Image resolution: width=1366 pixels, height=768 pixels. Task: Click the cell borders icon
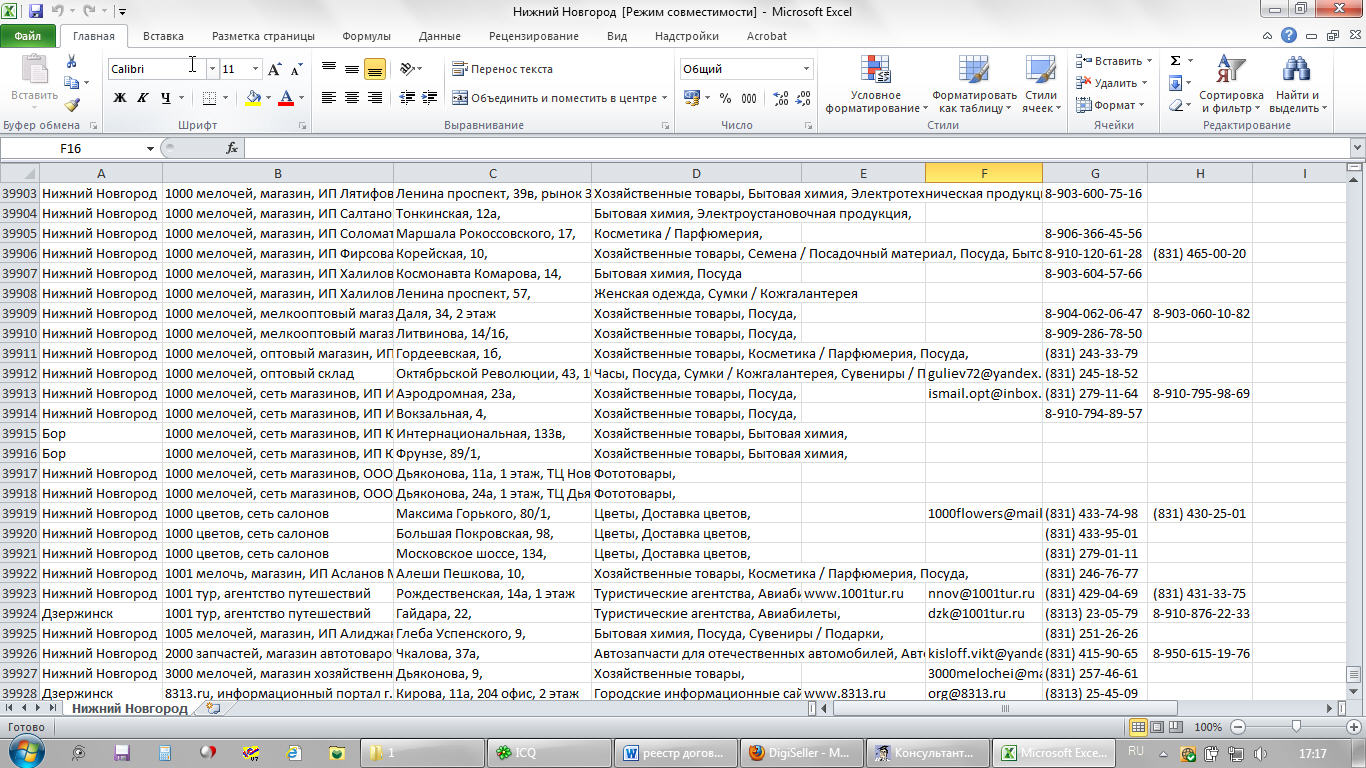(209, 98)
